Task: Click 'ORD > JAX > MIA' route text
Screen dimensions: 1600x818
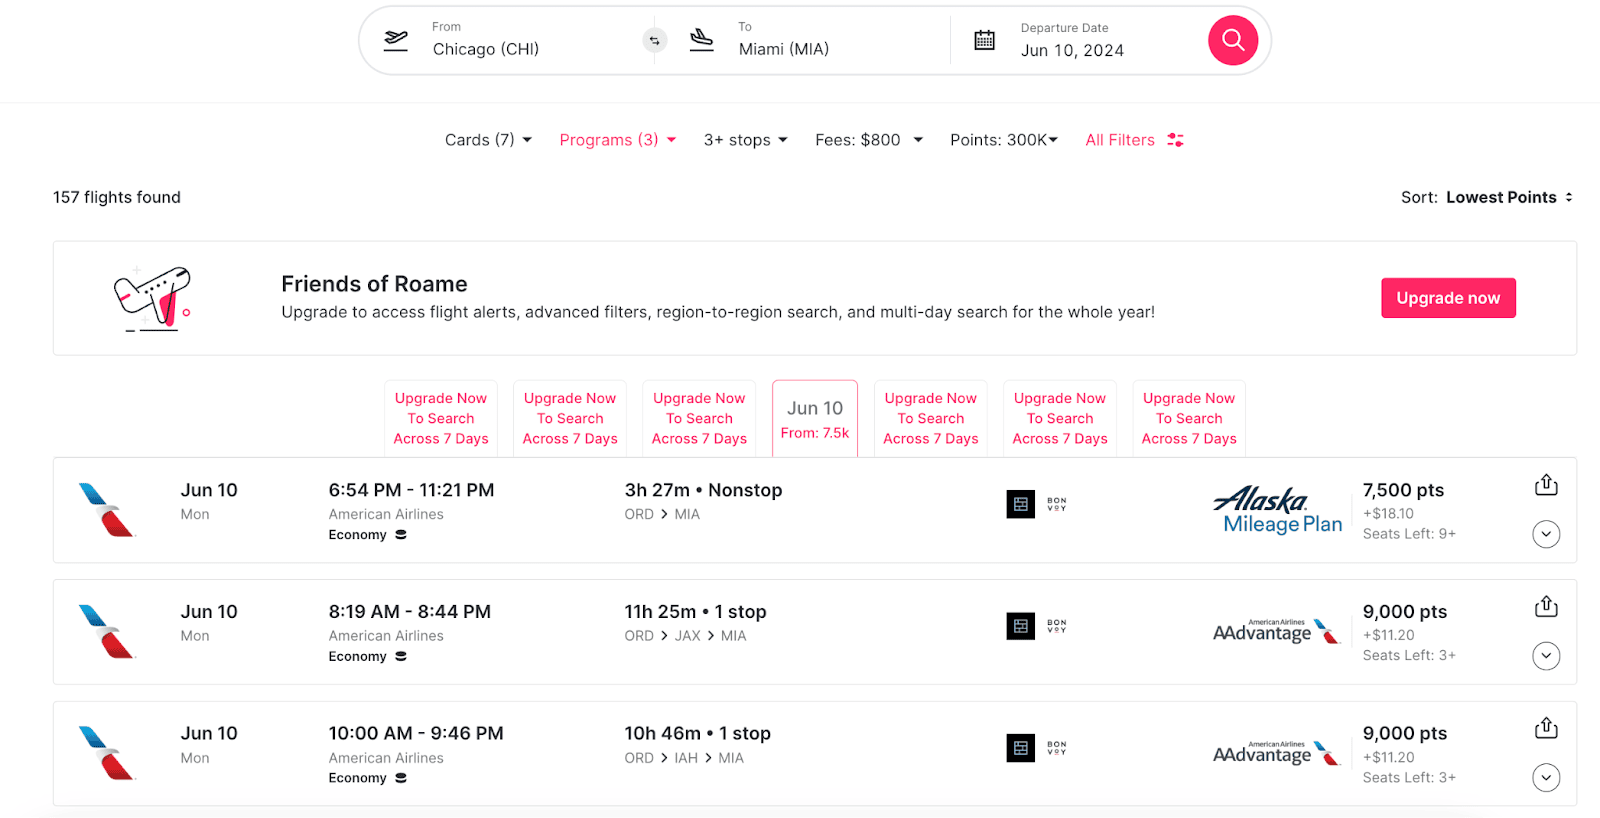Action: (685, 636)
